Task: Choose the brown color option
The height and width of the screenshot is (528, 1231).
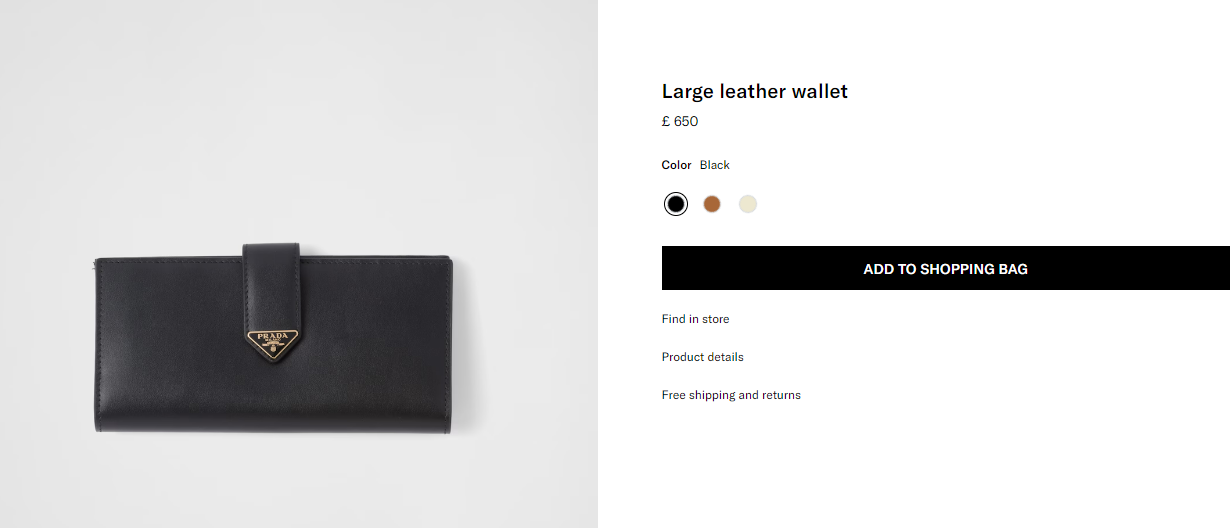Action: pyautogui.click(x=712, y=204)
